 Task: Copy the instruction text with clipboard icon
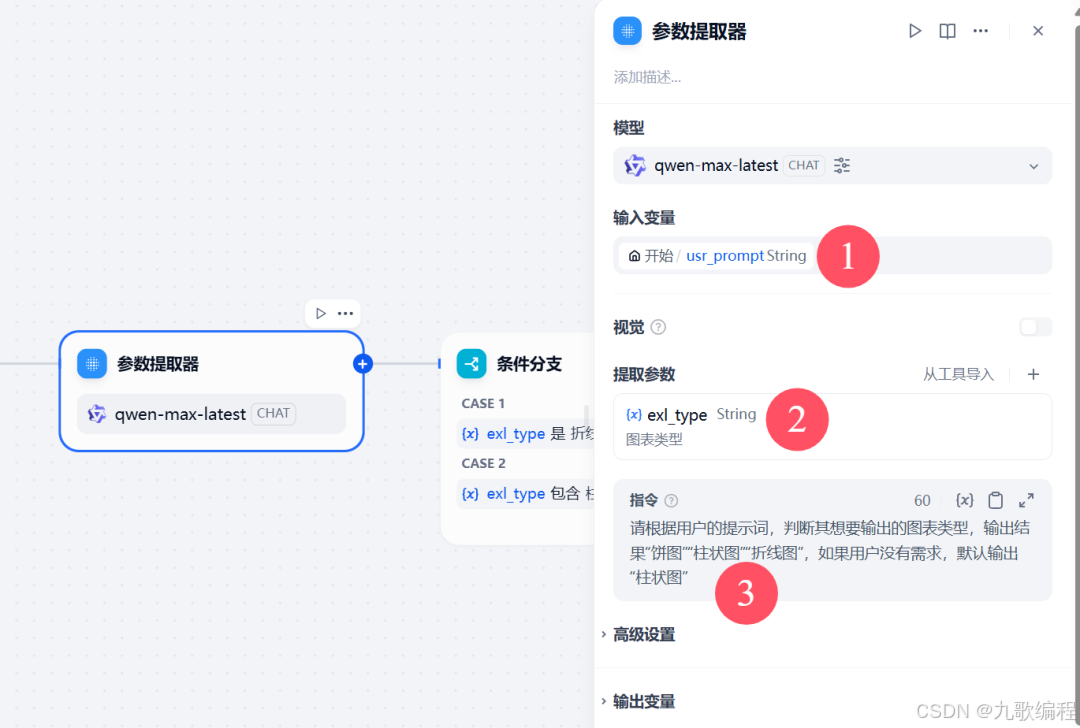[x=996, y=500]
